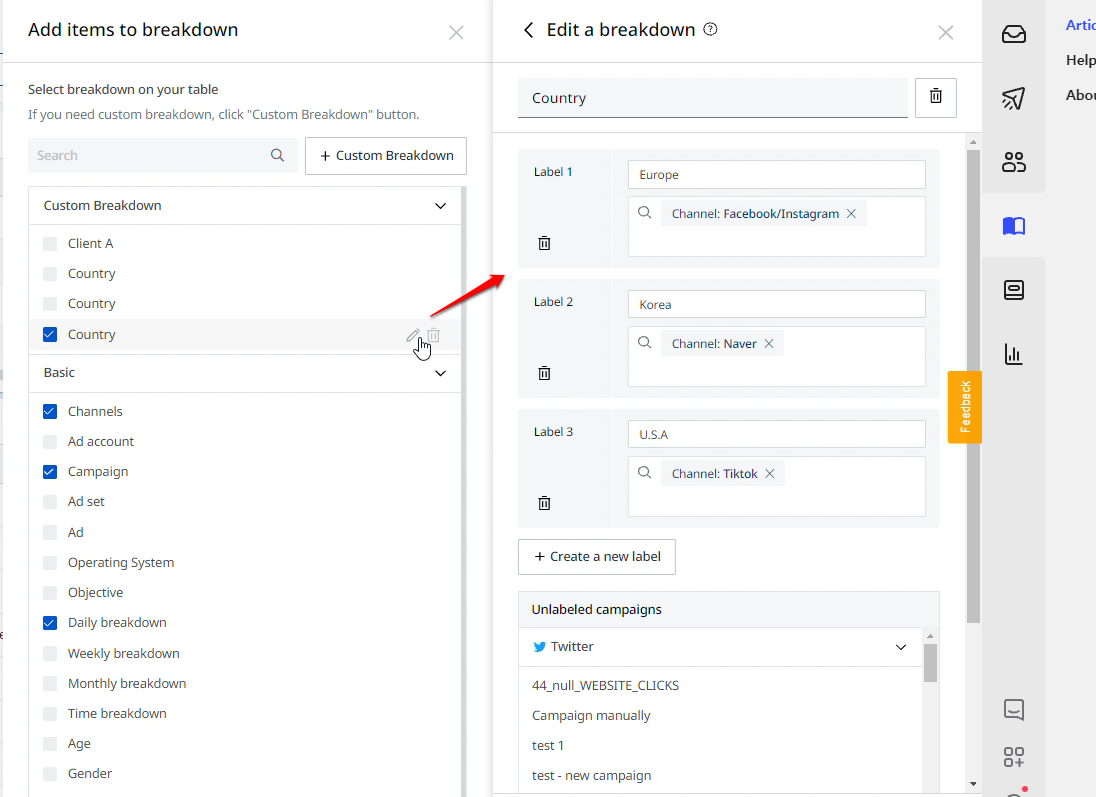Enable the Time breakdown checkbox
The width and height of the screenshot is (1096, 797).
point(50,714)
